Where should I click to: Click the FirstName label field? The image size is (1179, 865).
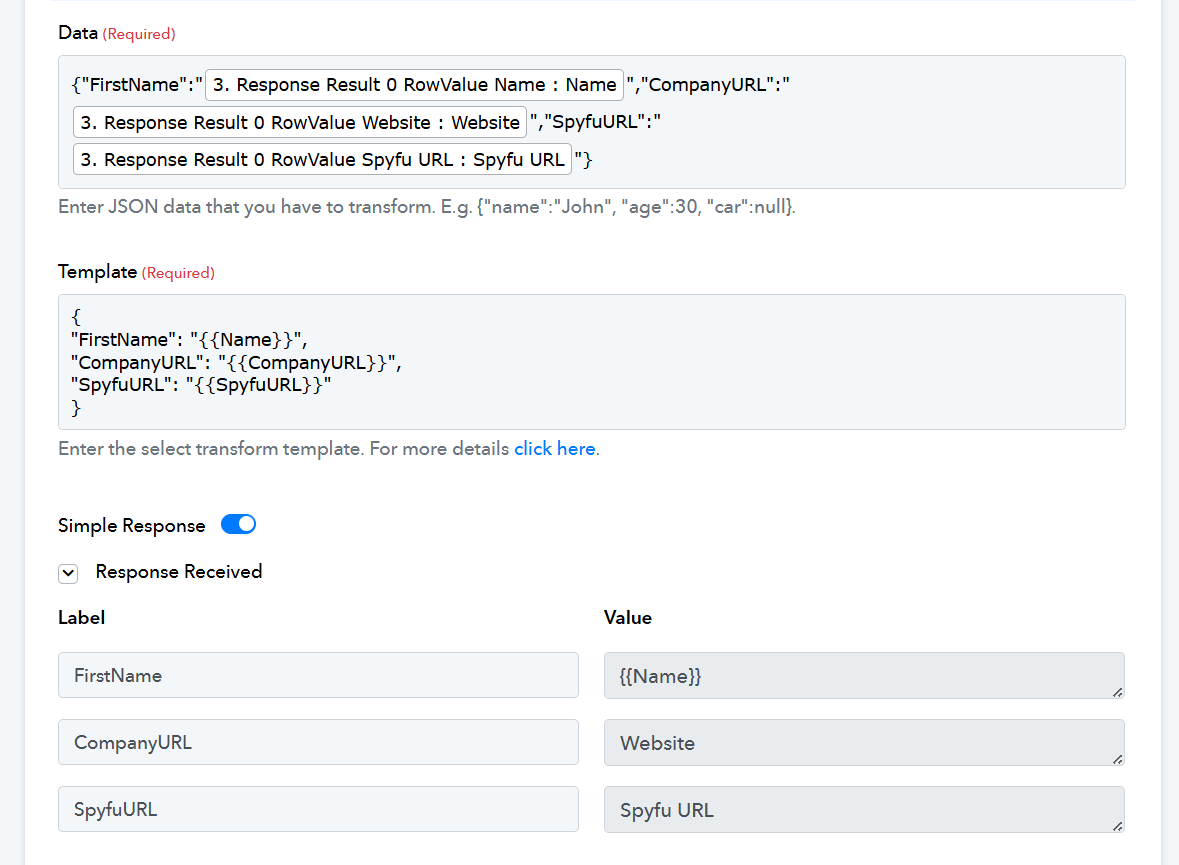(x=318, y=675)
